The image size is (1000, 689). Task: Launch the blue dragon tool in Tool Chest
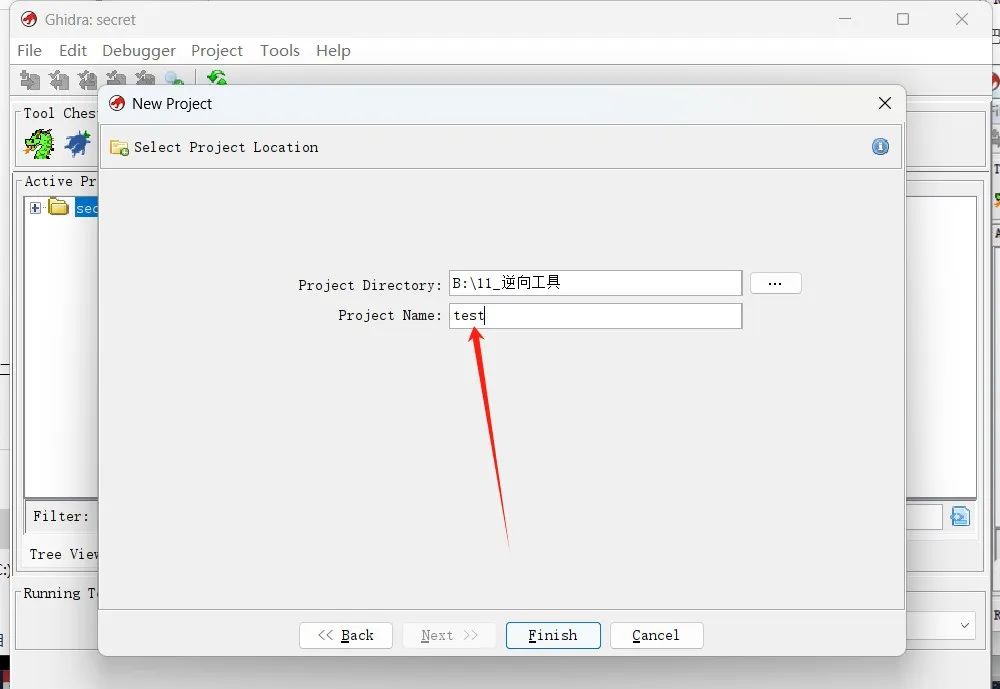click(78, 144)
